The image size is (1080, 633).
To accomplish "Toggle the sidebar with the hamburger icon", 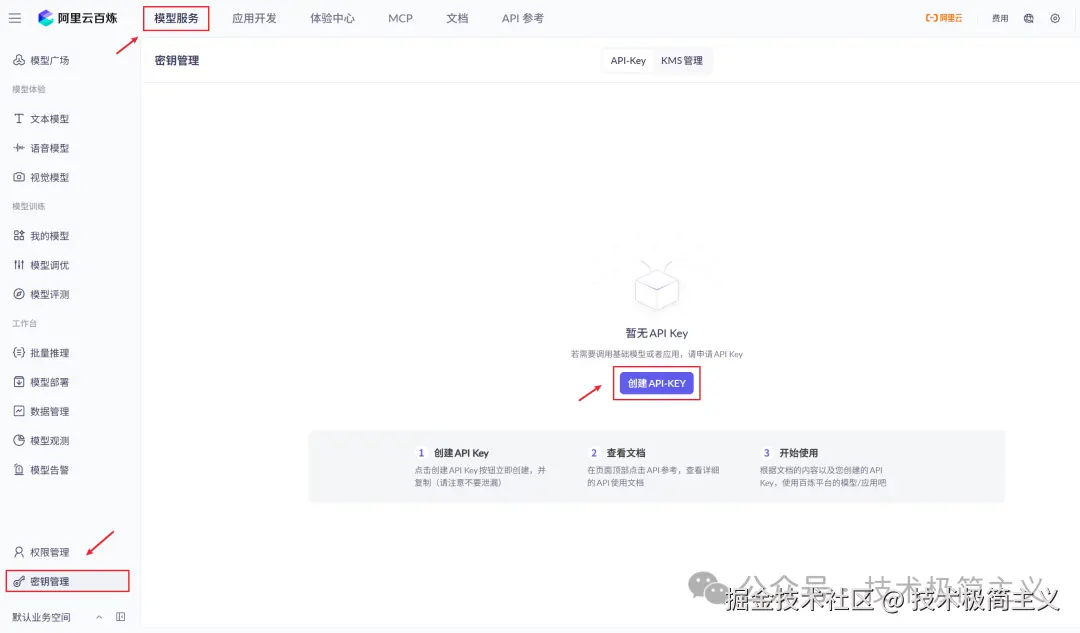I will [x=15, y=17].
